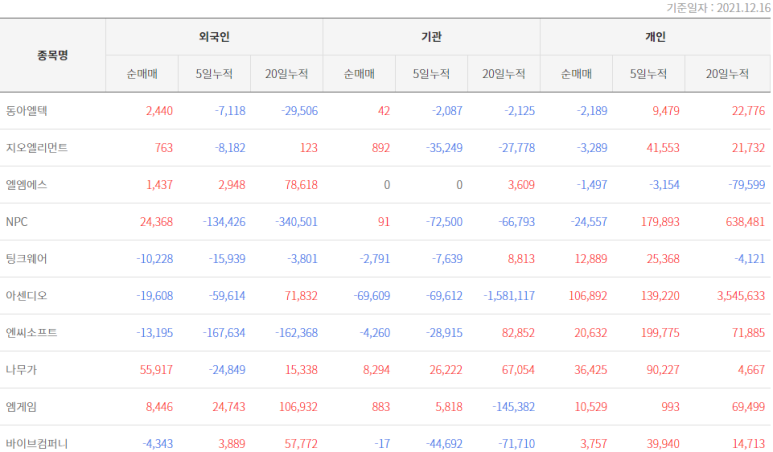Screen dimensions: 773x452
Task: Select the 기관 group header
Action: point(431,37)
